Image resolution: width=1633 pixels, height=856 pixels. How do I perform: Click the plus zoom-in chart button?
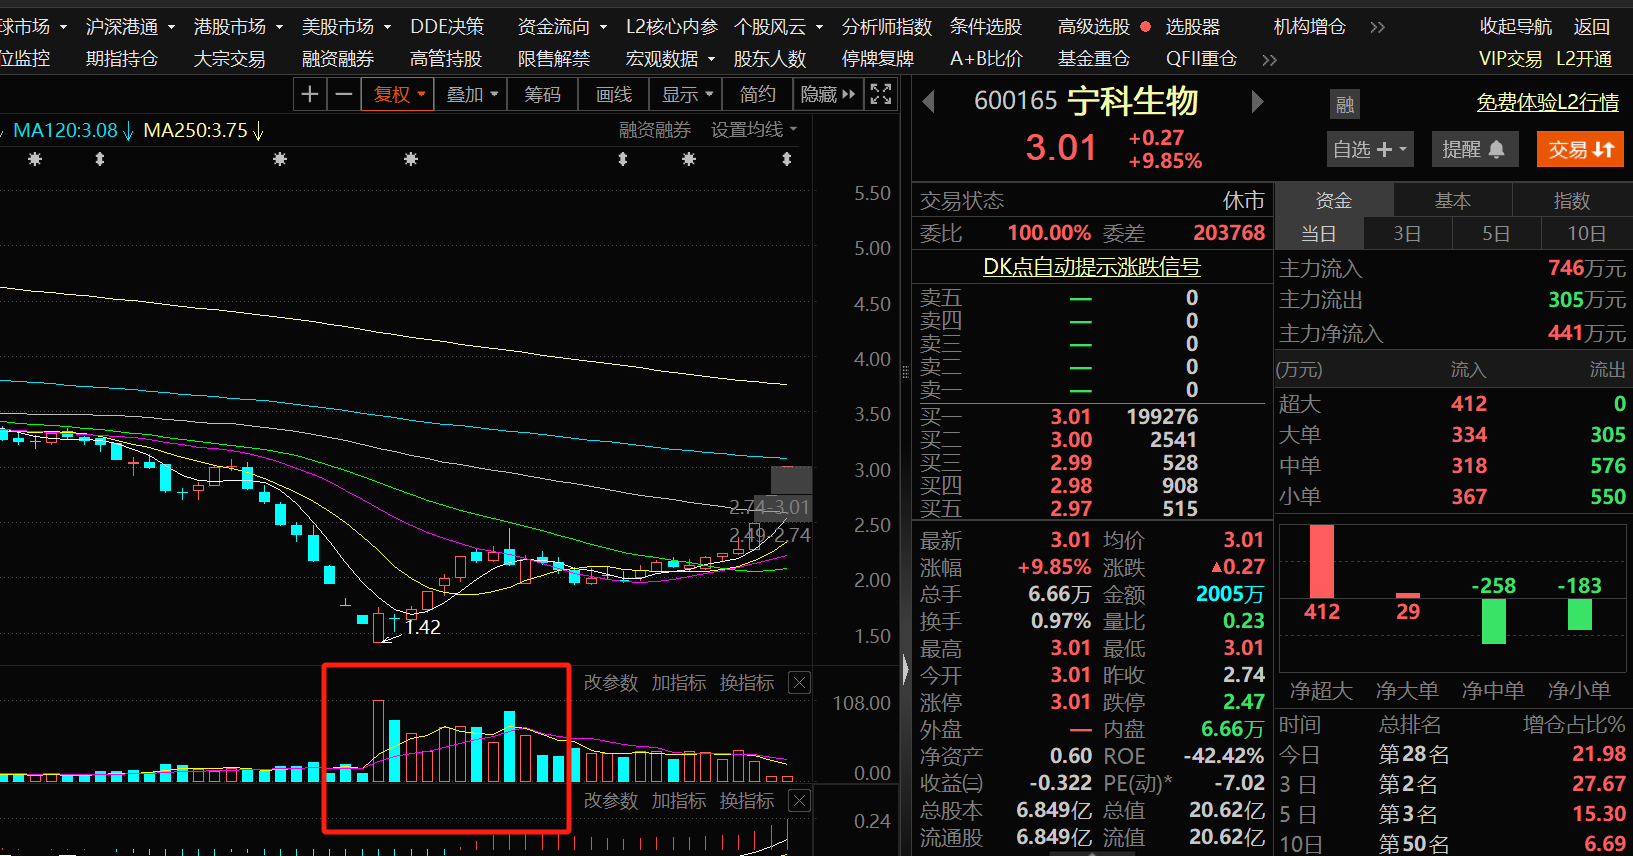pos(310,95)
